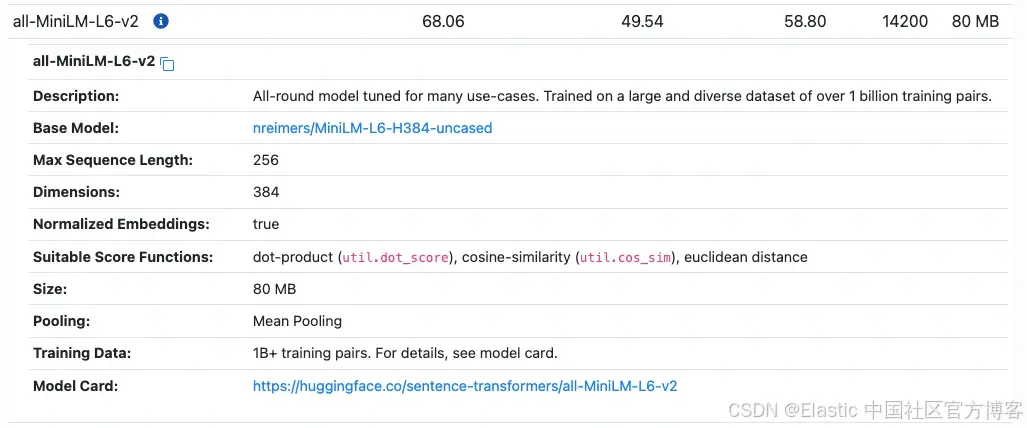This screenshot has height=428, width=1027.
Task: Open the huggingface.co model card URL
Action: pos(464,386)
